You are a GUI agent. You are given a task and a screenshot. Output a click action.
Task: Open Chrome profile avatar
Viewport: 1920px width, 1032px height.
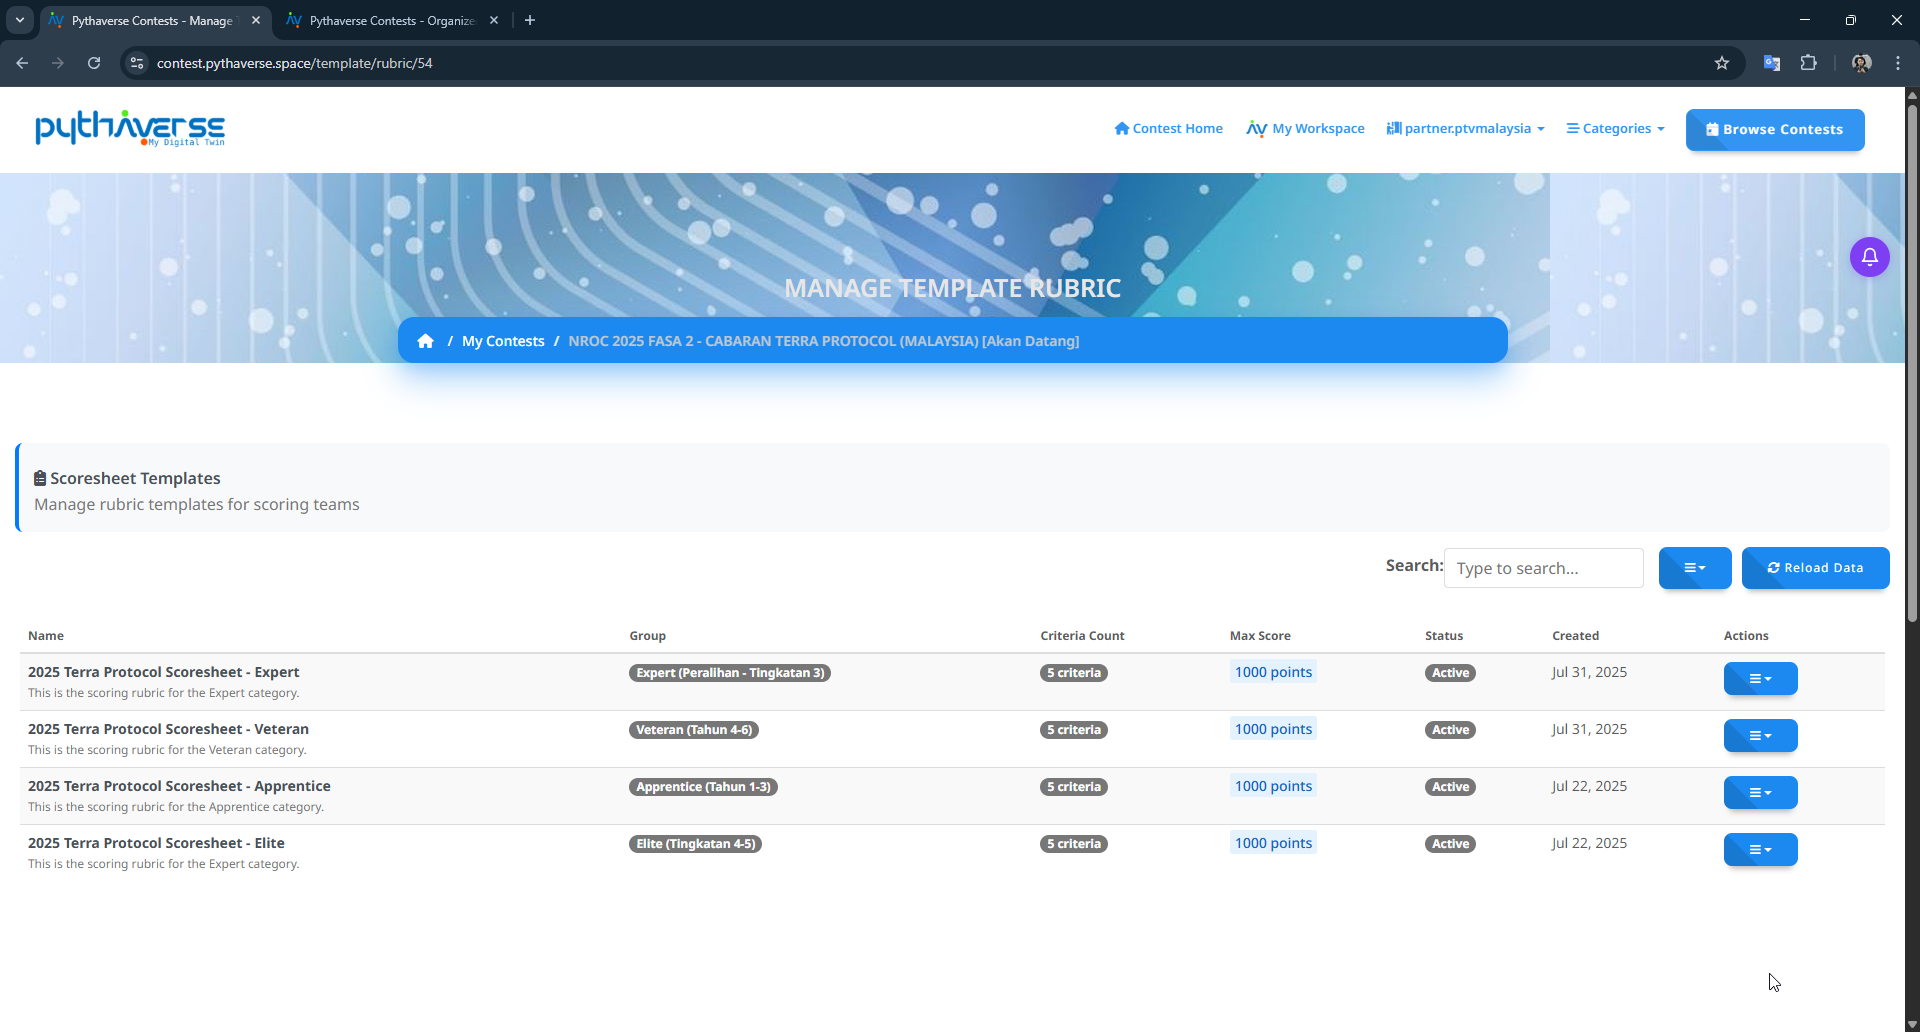point(1861,63)
